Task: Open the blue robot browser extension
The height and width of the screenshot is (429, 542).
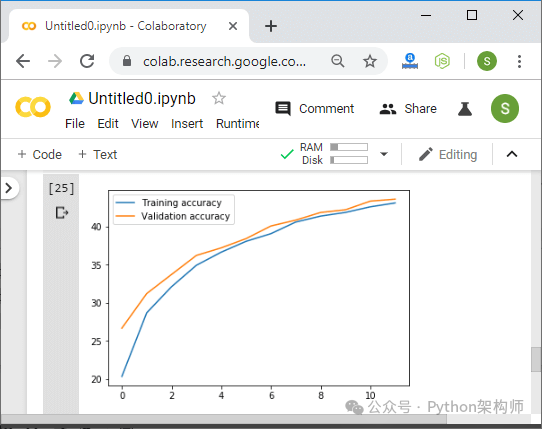Action: (410, 61)
